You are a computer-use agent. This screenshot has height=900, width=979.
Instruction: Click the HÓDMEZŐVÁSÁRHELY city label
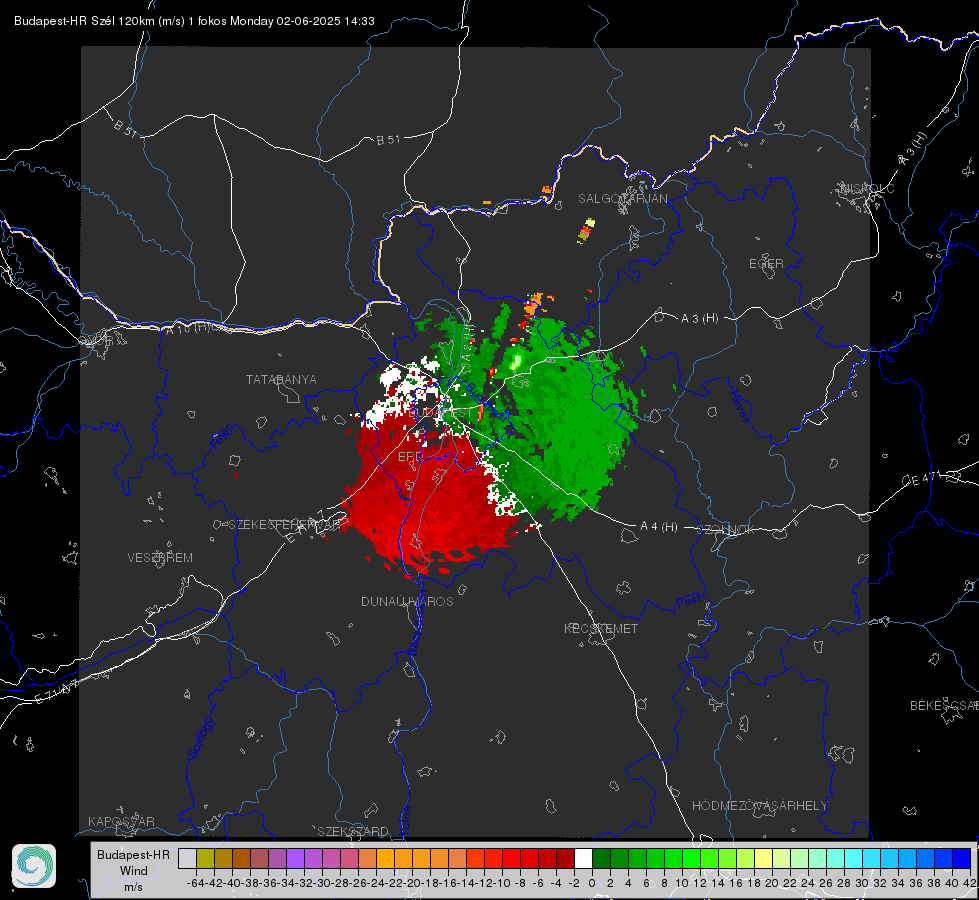(x=759, y=806)
